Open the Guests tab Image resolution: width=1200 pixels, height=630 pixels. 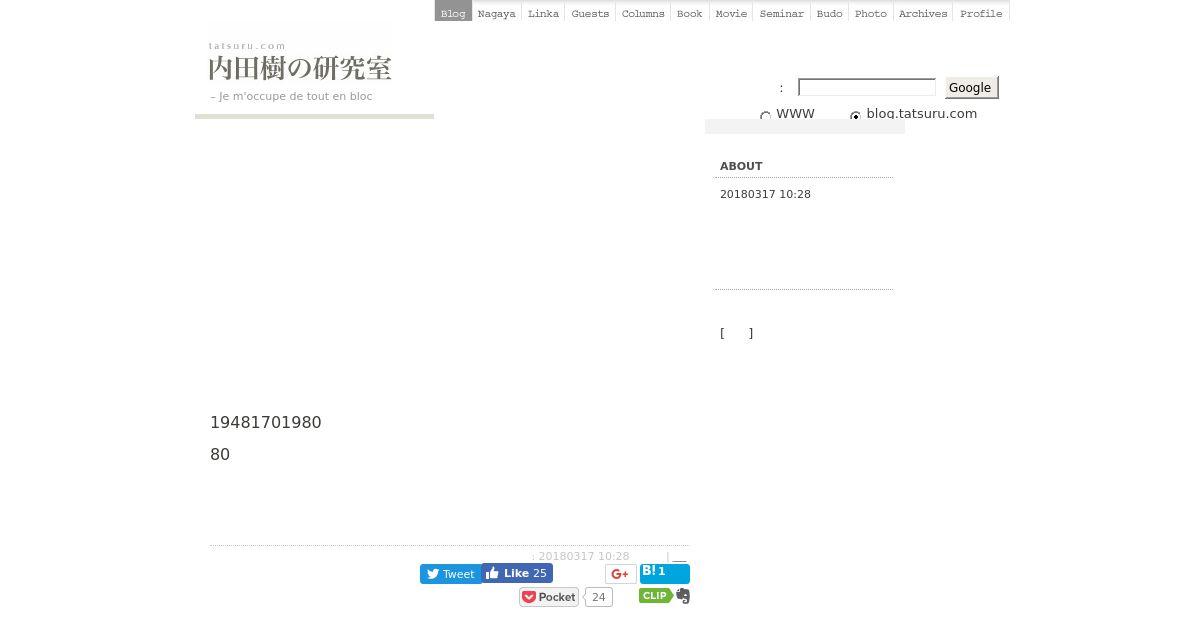tap(590, 12)
